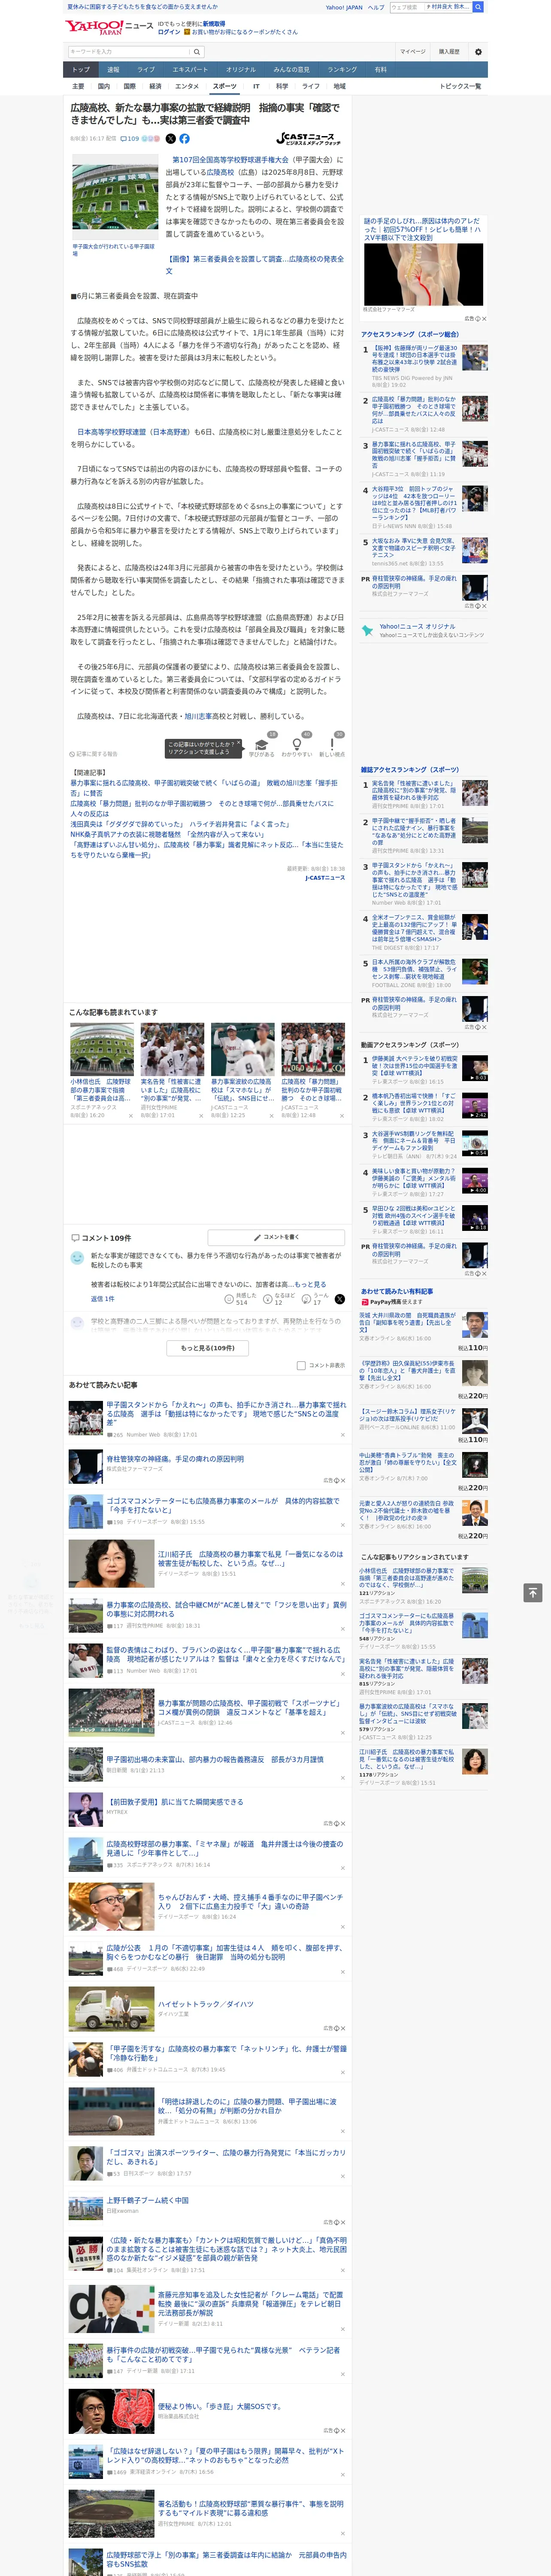
Task: Open the みんなの意見 navigation tab
Action: point(292,70)
